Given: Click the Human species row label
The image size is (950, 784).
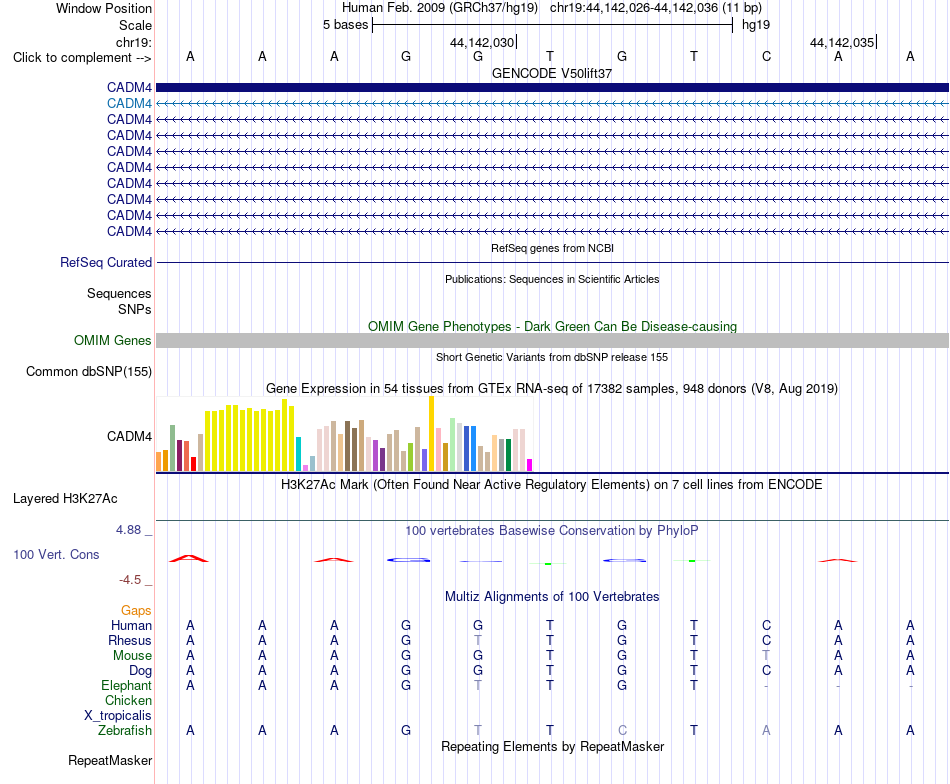Looking at the screenshot, I should tap(131, 625).
